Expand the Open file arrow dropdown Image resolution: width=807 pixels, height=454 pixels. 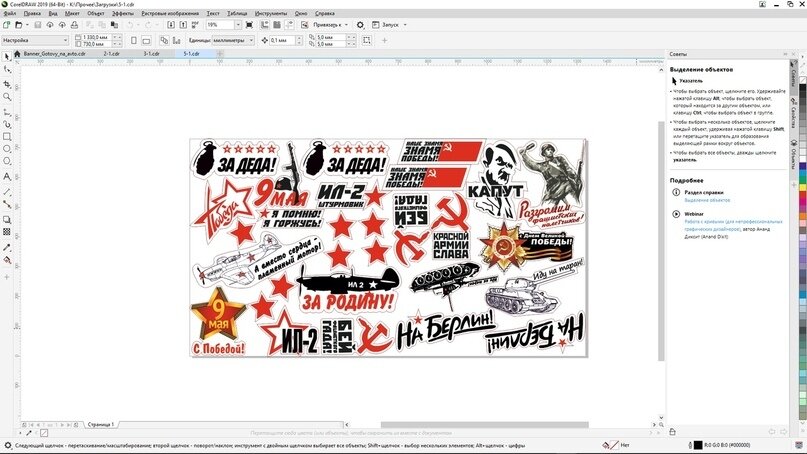click(x=27, y=25)
